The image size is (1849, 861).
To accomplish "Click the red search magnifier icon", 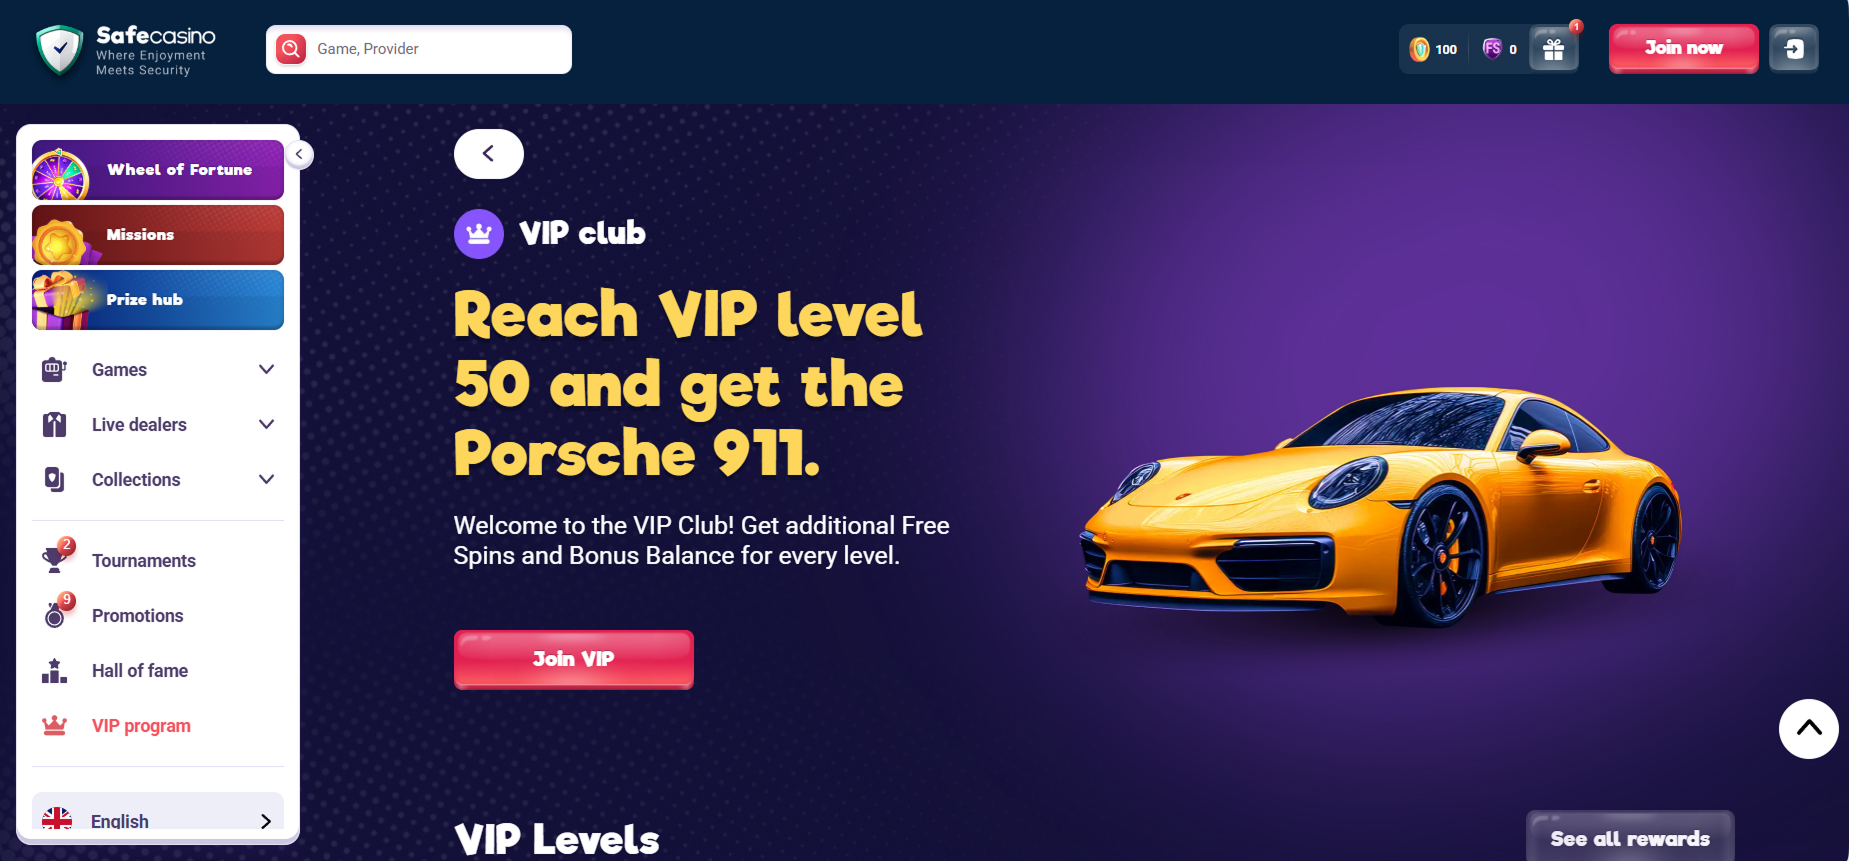I will (291, 49).
